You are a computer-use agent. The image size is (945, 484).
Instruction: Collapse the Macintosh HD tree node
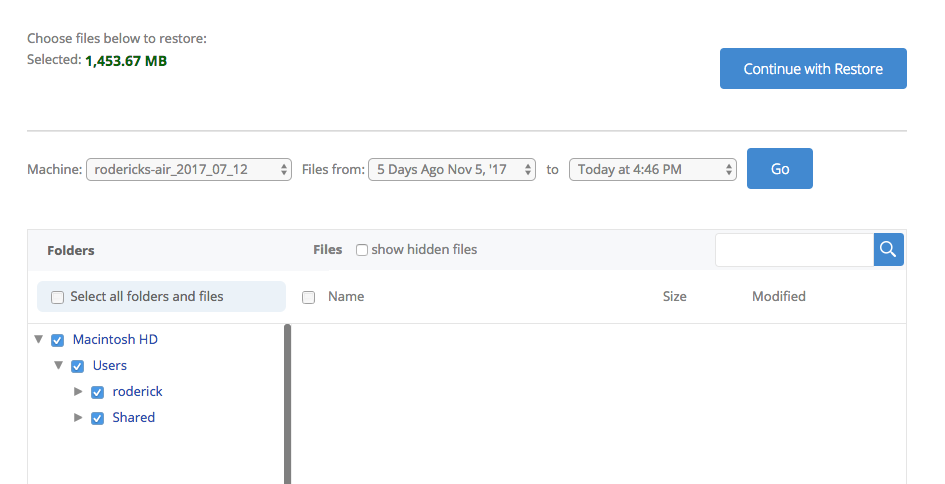coord(39,339)
